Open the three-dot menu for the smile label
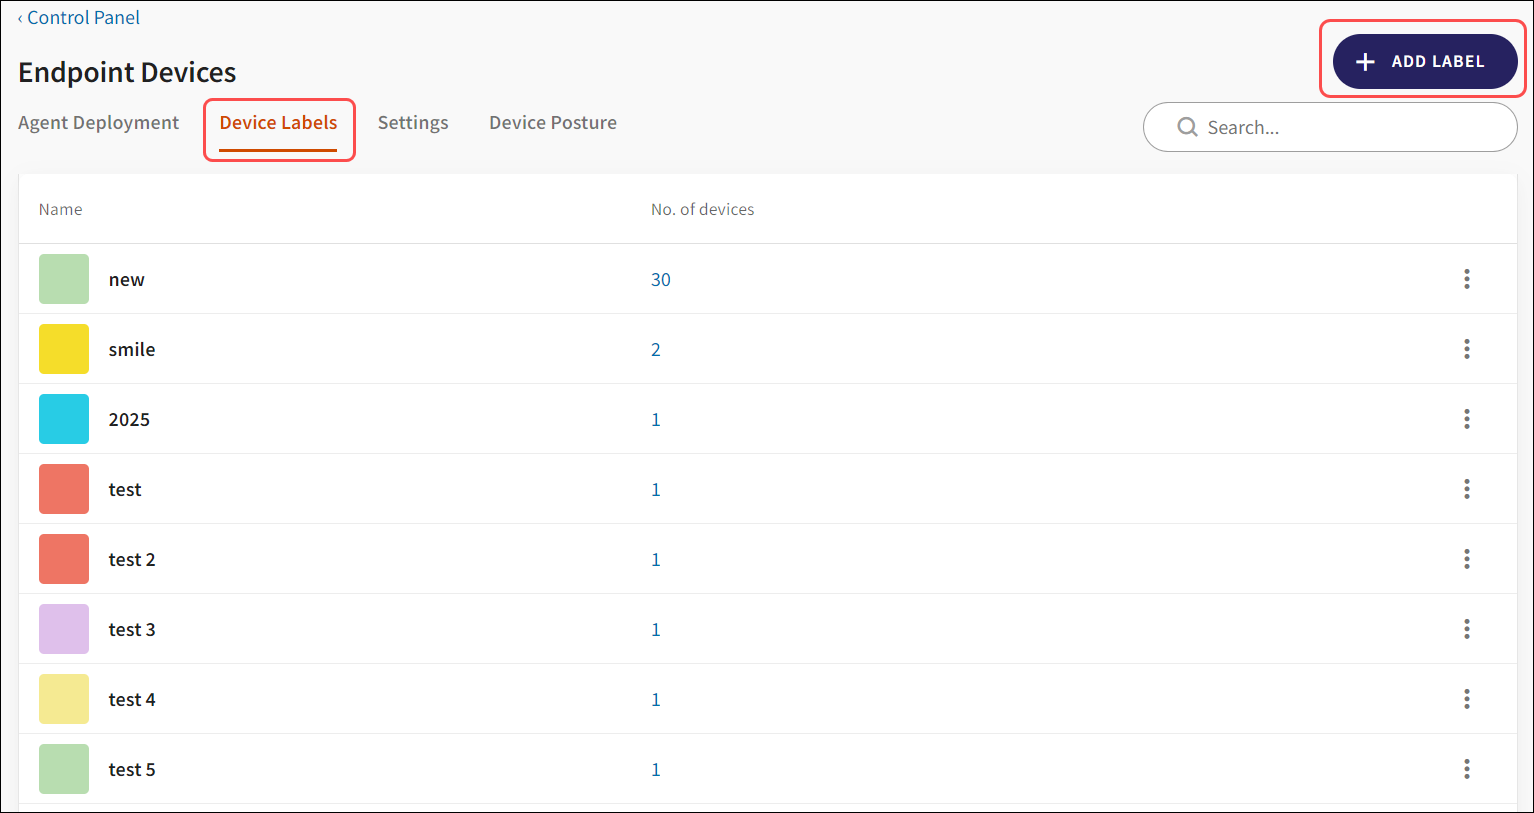 pos(1466,349)
